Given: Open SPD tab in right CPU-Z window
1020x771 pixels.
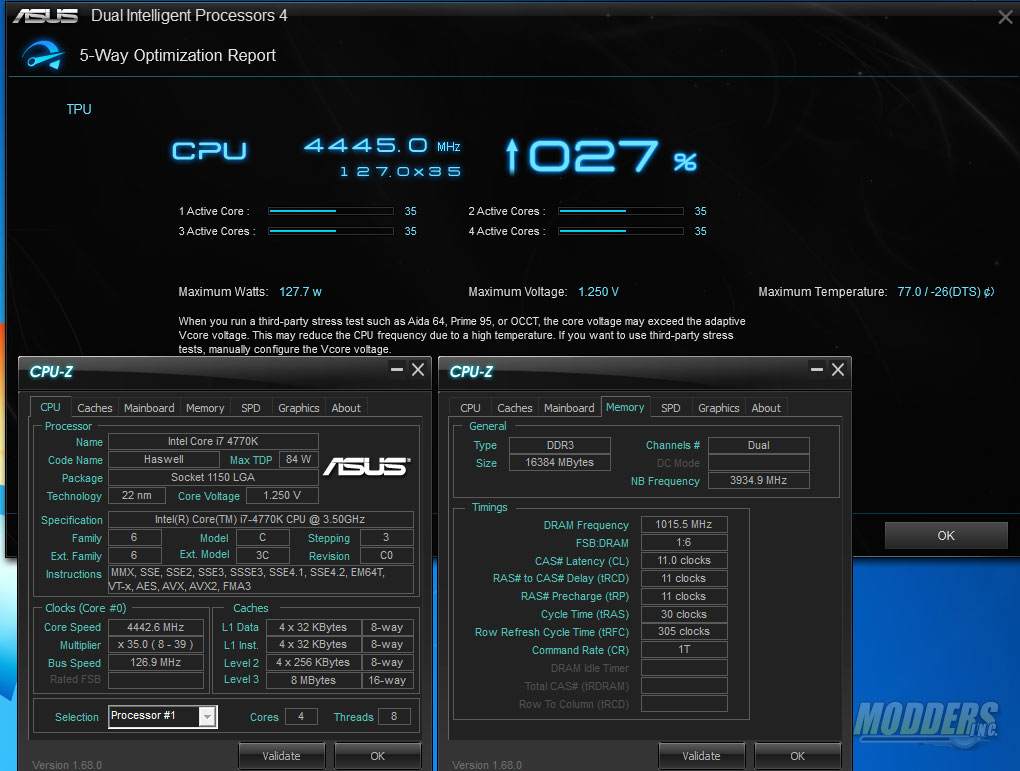Looking at the screenshot, I should click(x=671, y=408).
